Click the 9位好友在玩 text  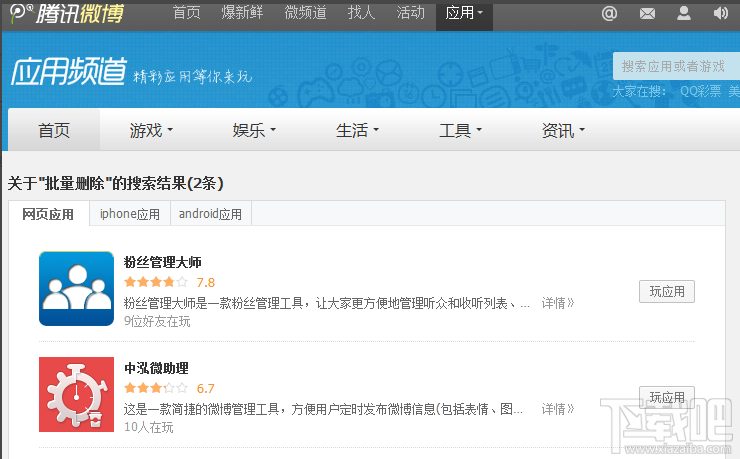click(x=157, y=322)
